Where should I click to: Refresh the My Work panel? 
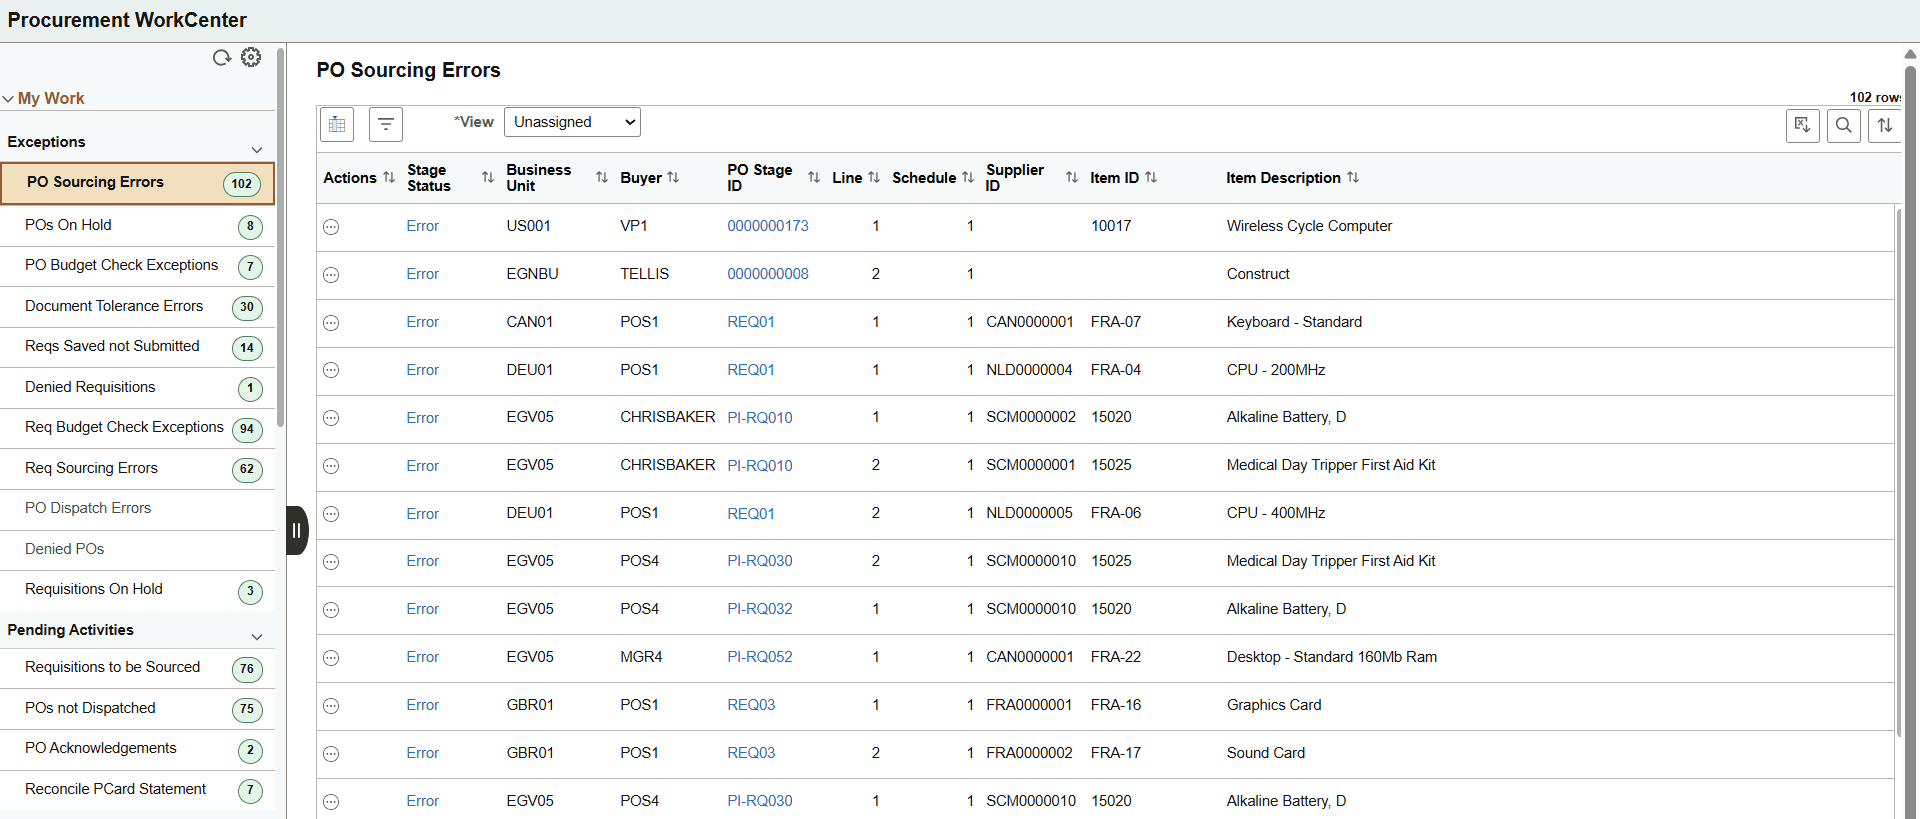[x=222, y=58]
